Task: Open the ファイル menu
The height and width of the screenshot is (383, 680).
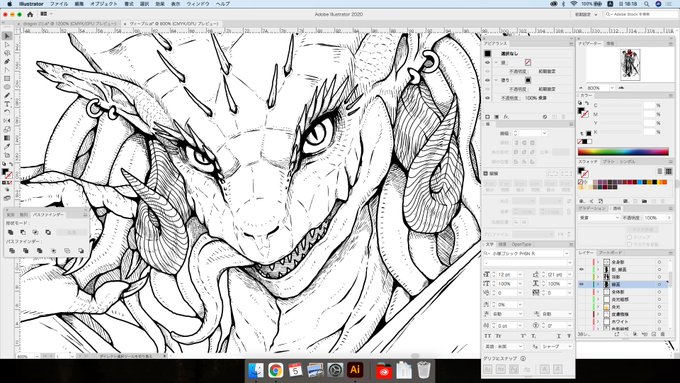Action: (x=59, y=4)
